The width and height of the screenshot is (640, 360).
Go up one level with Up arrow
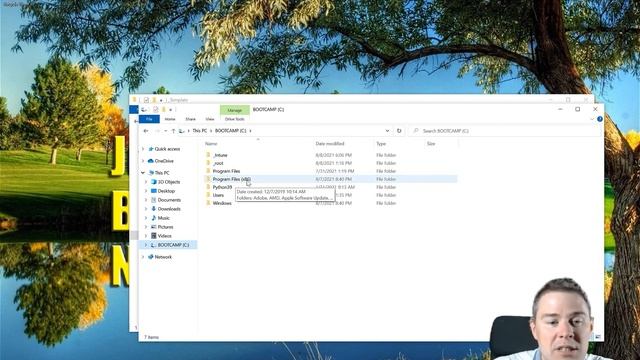point(173,131)
